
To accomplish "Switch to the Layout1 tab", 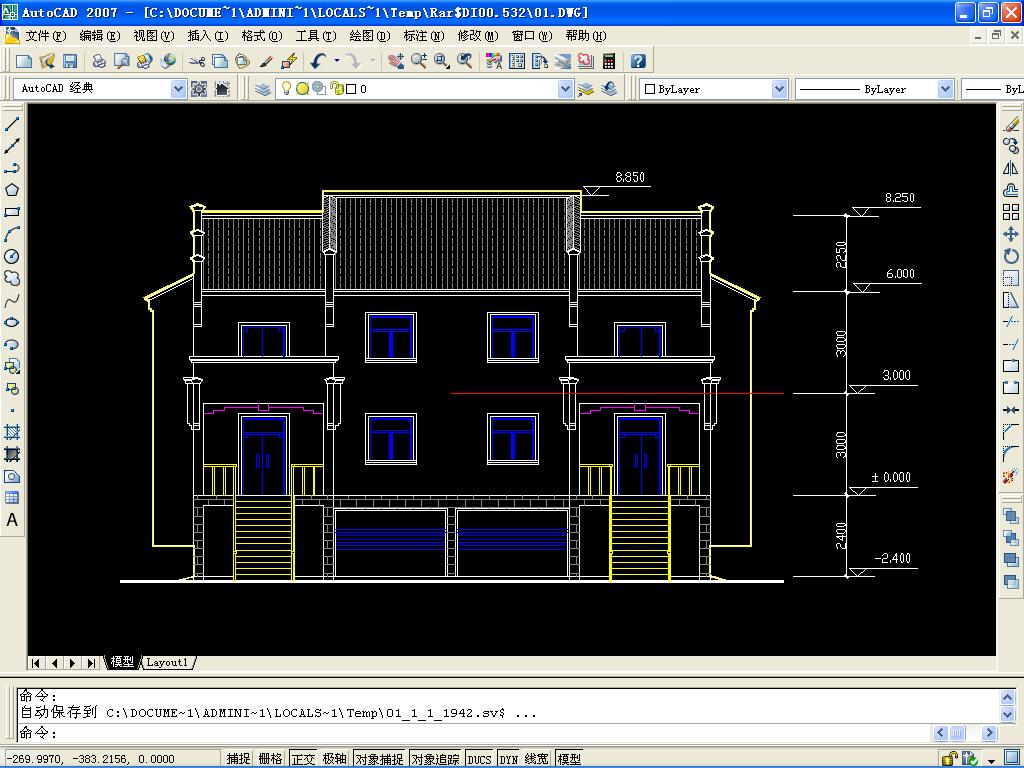I will (167, 662).
